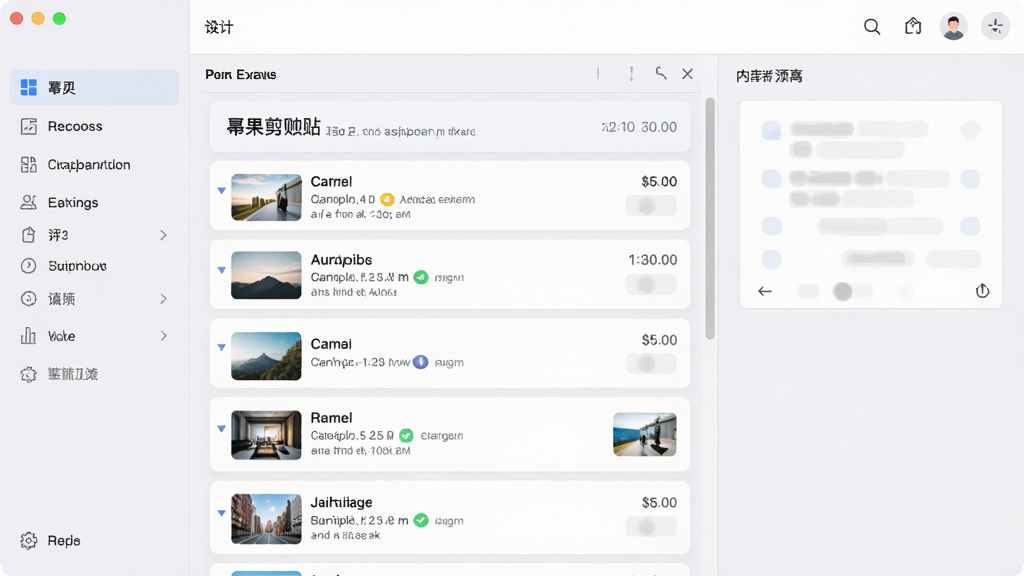Click the Eakings people icon
Screen dimensions: 1024x576
pos(29,202)
